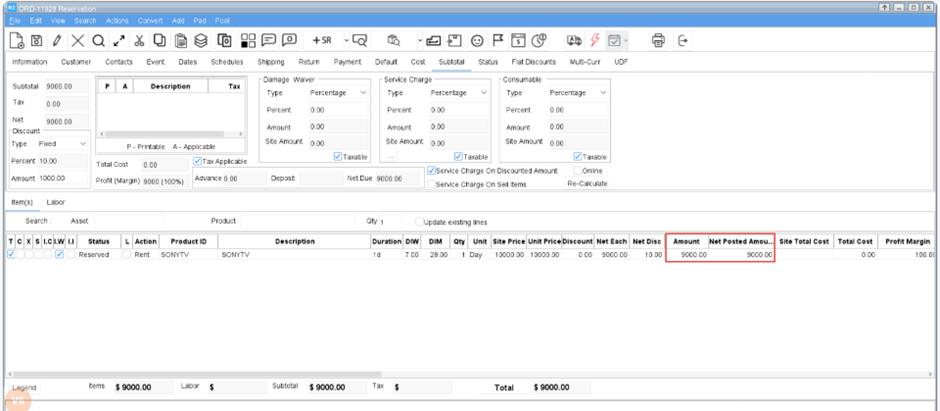This screenshot has height=411, width=940.
Task: Click the red lightning bolt icon
Action: tap(595, 41)
